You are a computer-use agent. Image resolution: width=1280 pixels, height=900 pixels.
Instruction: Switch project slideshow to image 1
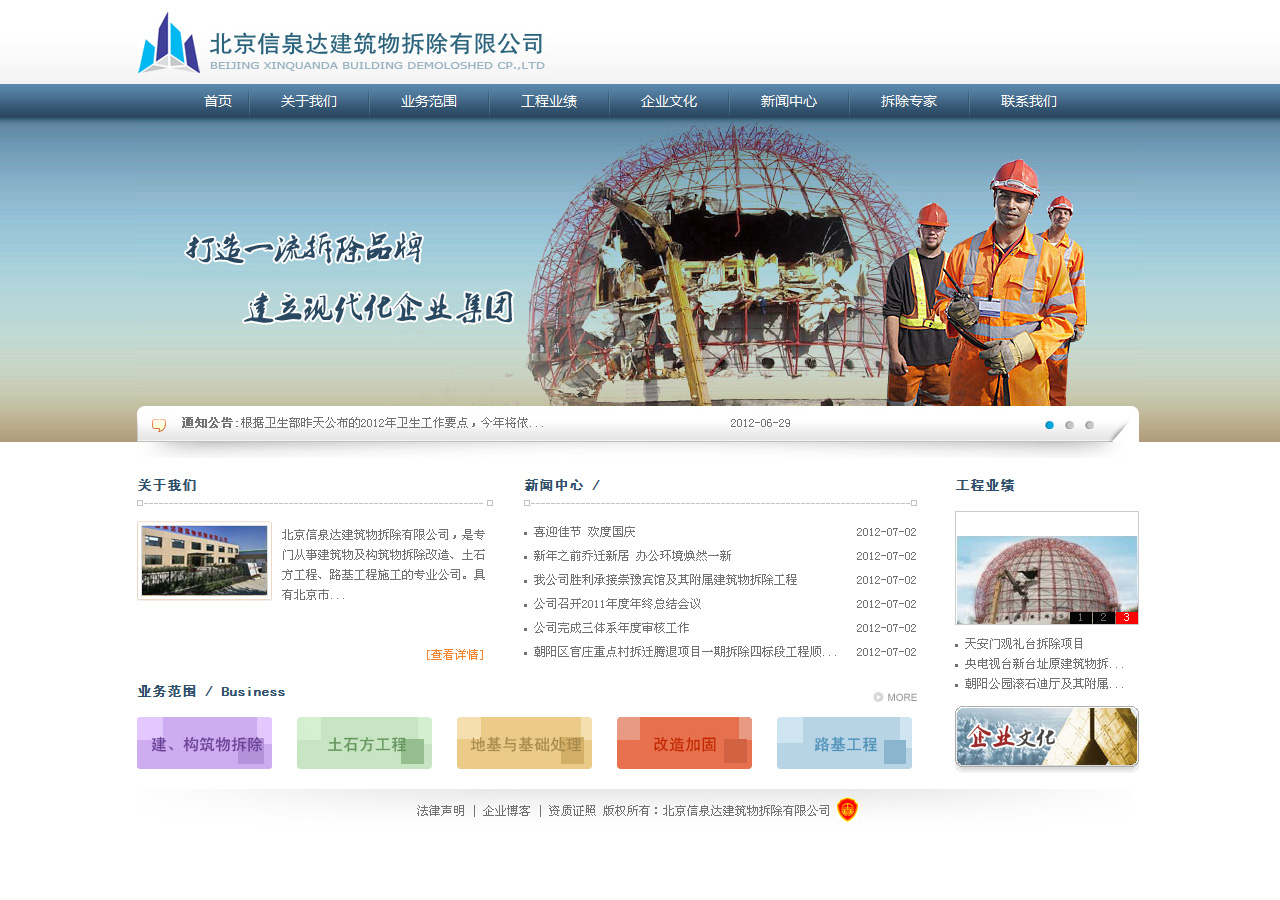pyautogui.click(x=1080, y=617)
